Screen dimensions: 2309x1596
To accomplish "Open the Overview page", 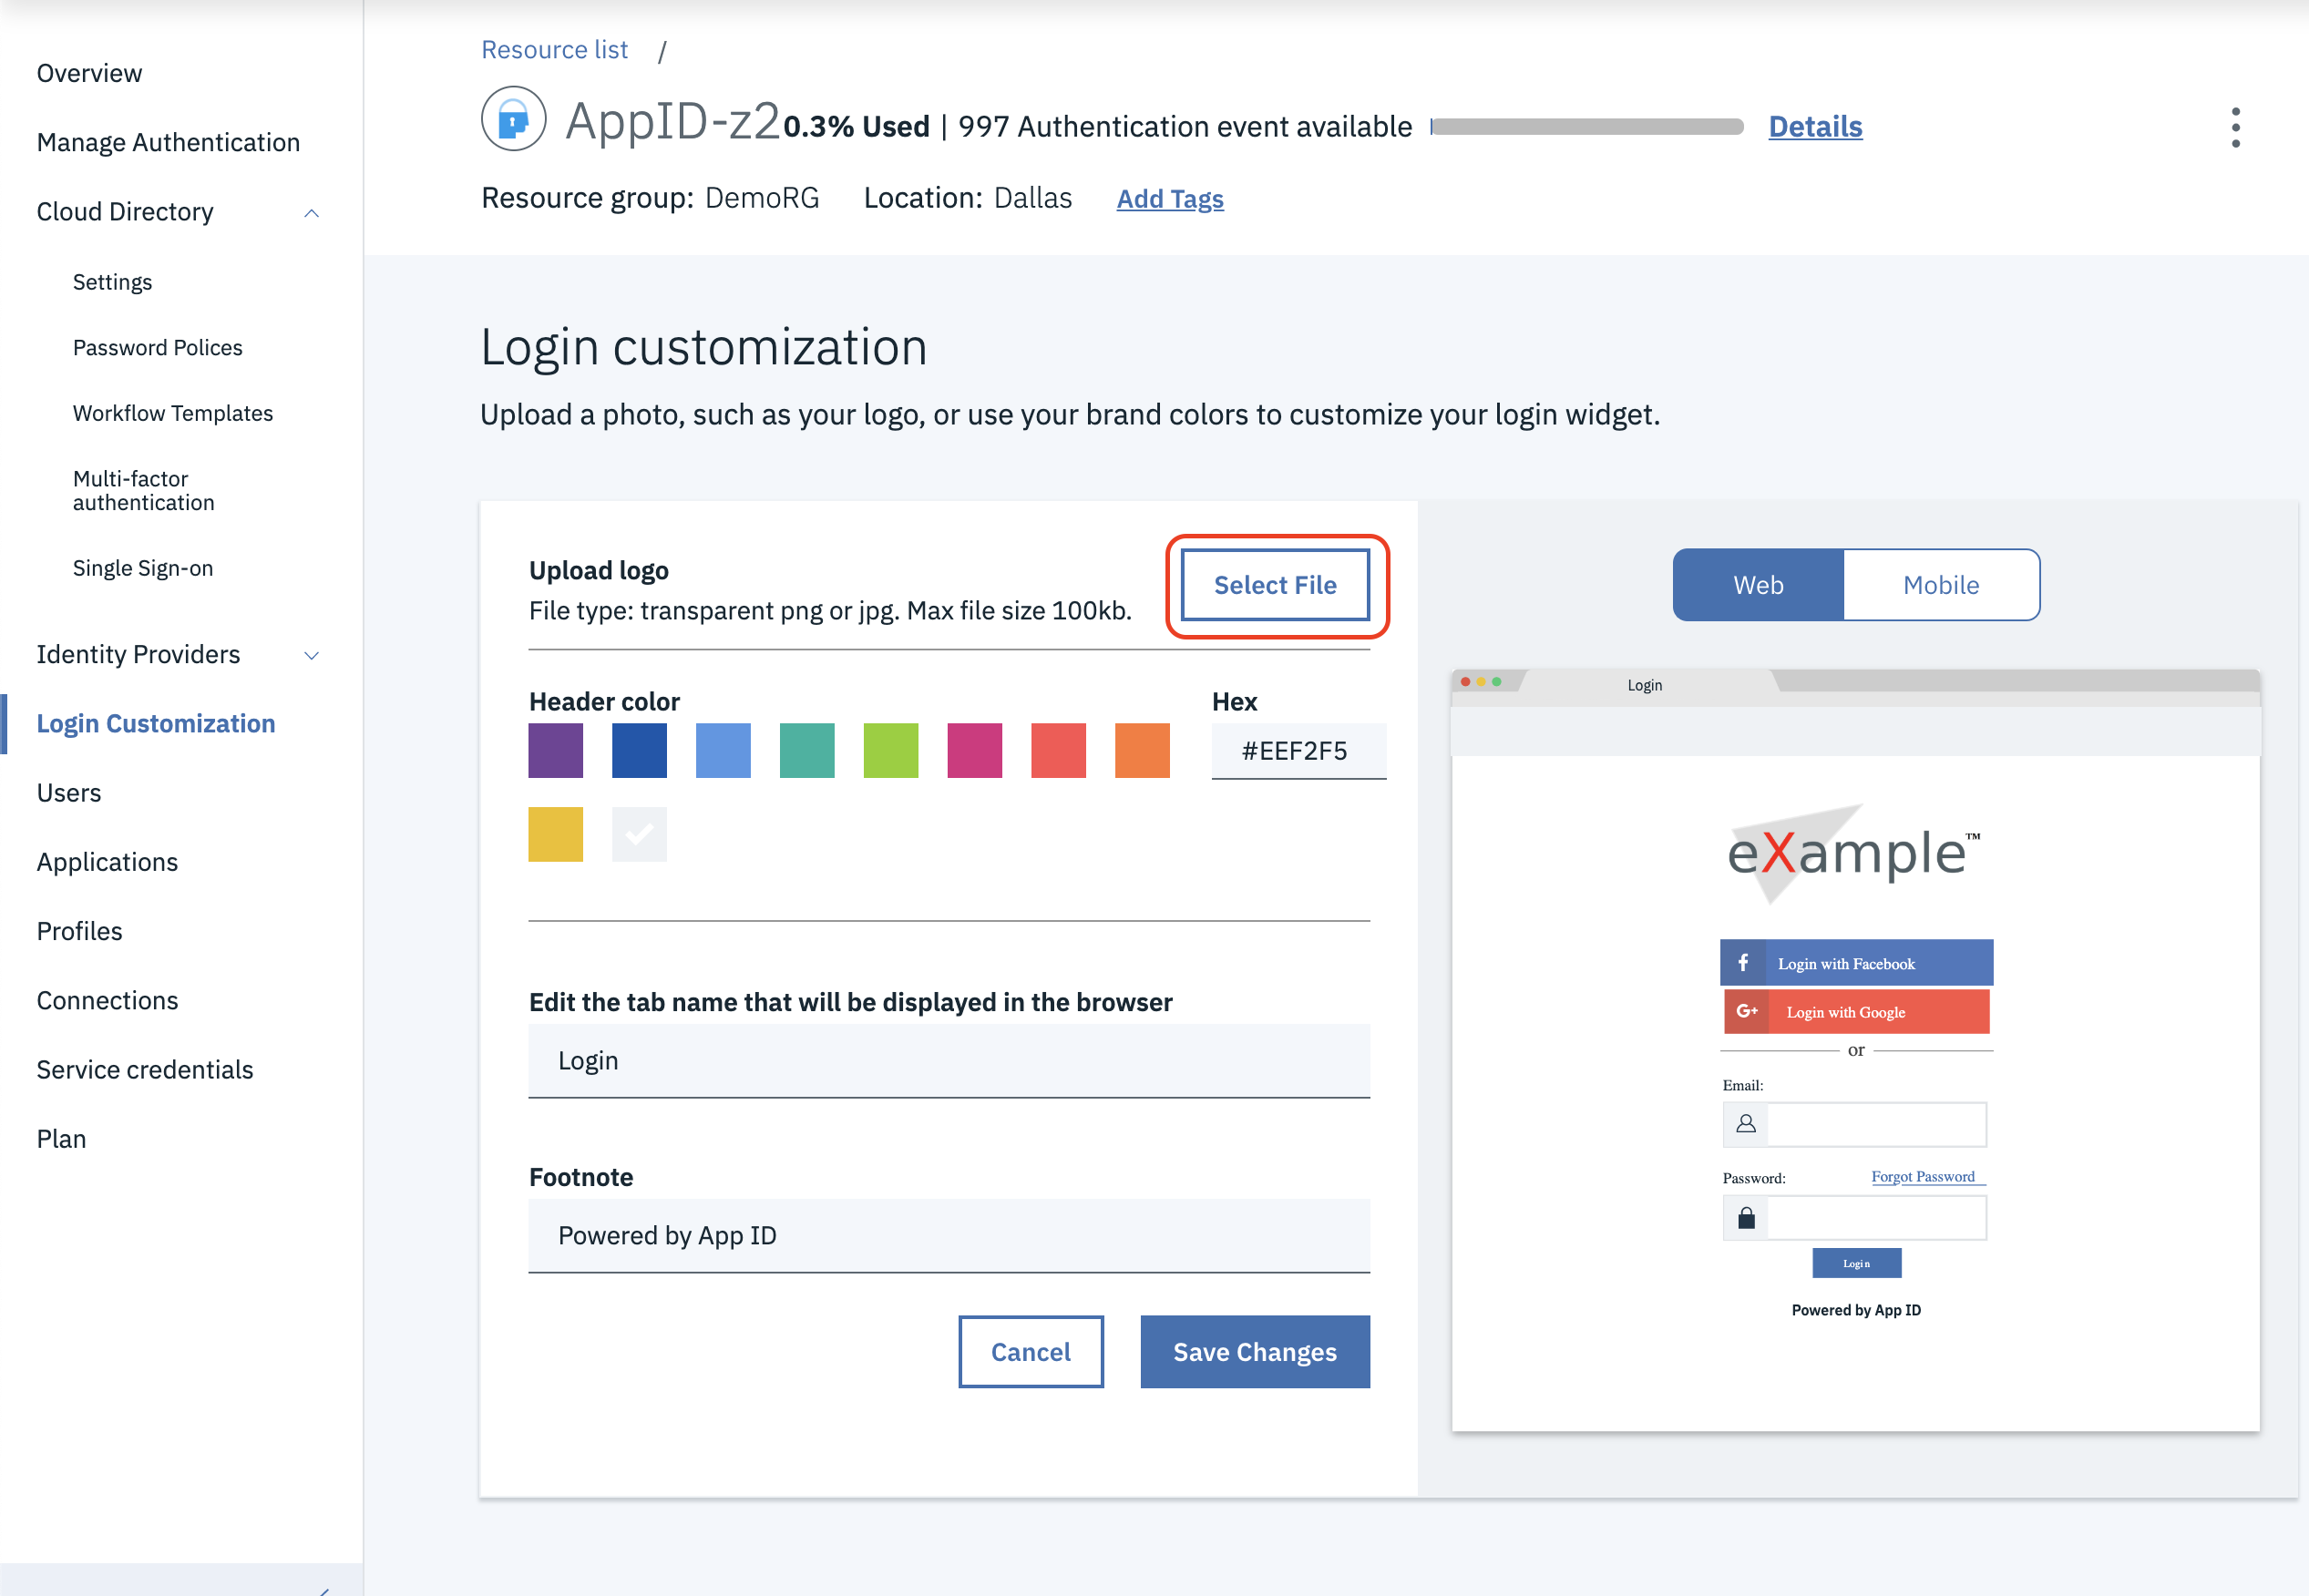I will (90, 73).
